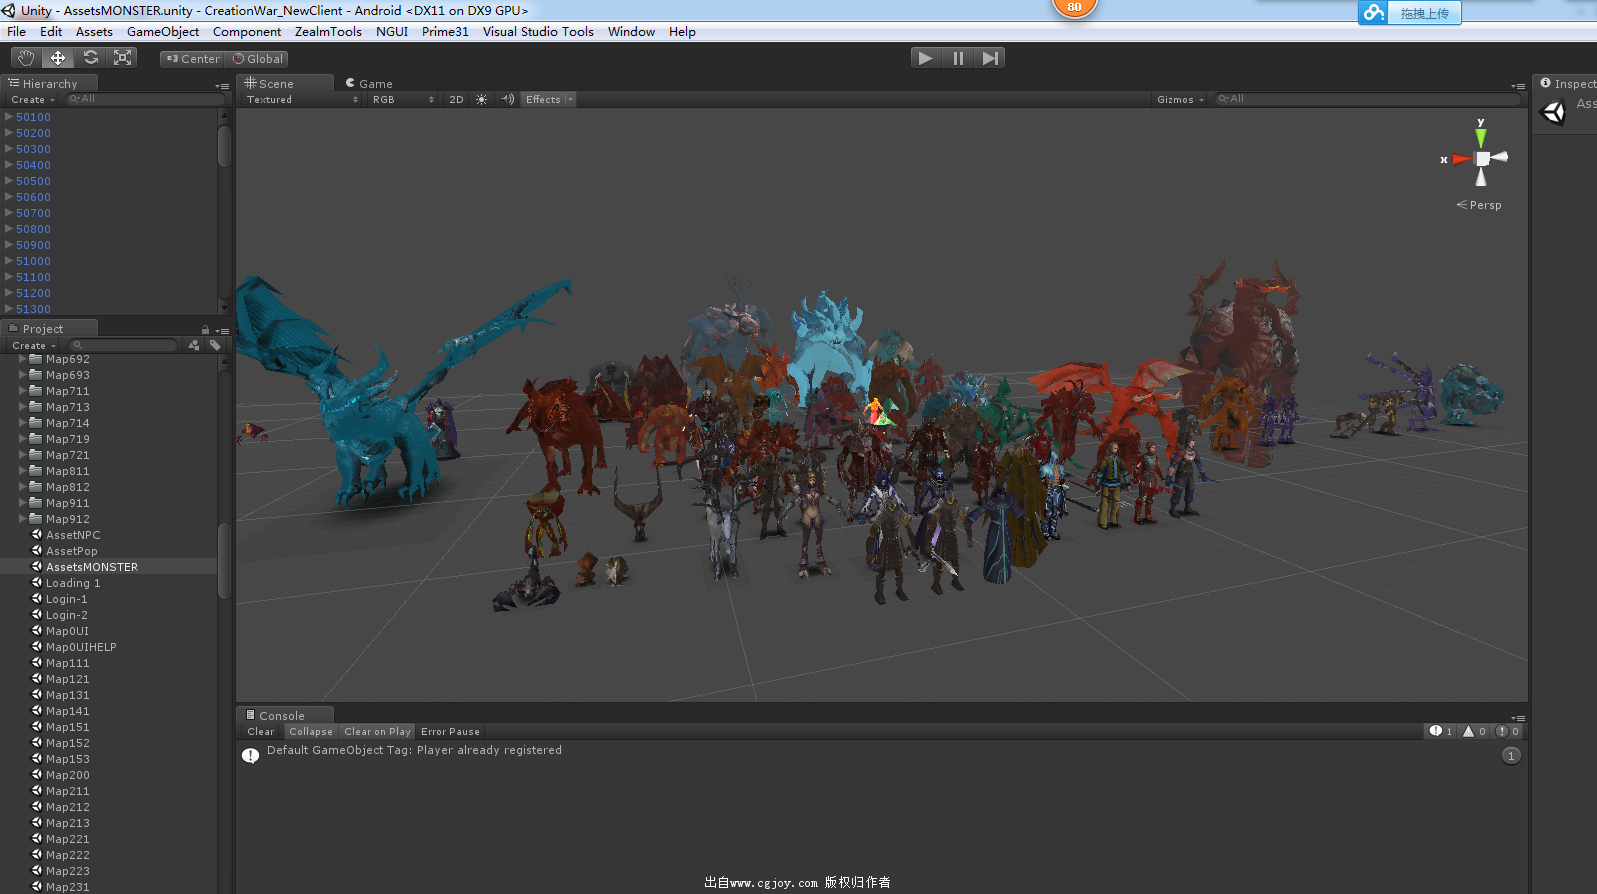Open the ZealmTools menu
The height and width of the screenshot is (894, 1597).
click(328, 32)
